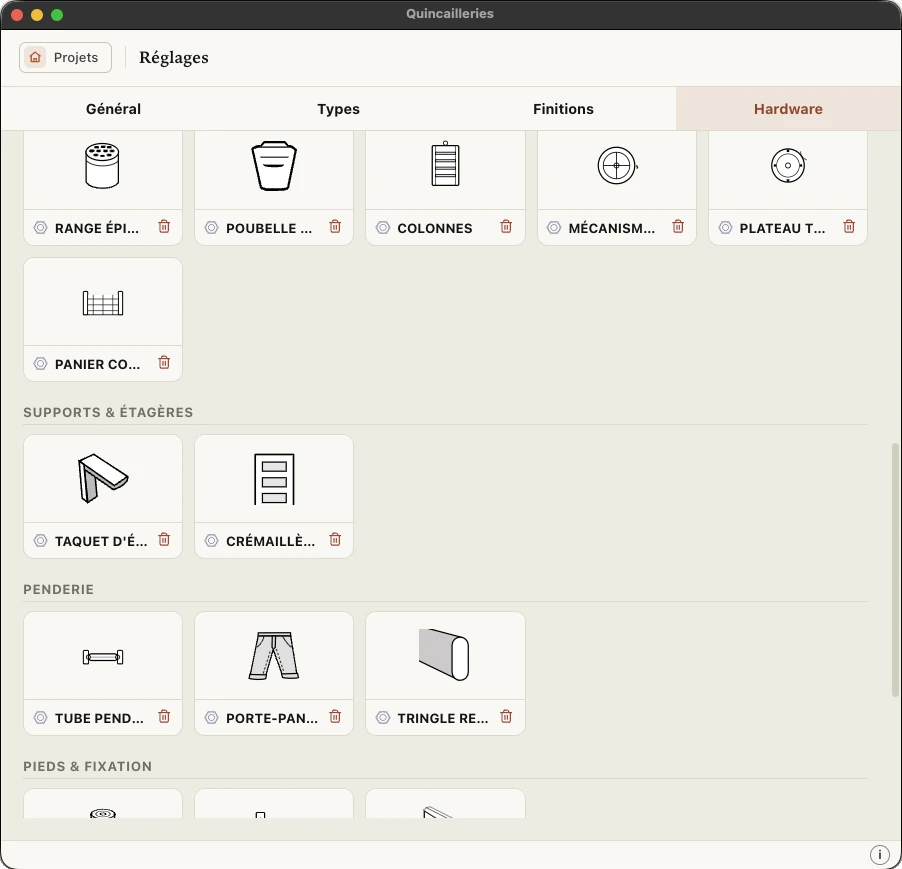Open the Types tab
902x869 pixels.
(338, 109)
